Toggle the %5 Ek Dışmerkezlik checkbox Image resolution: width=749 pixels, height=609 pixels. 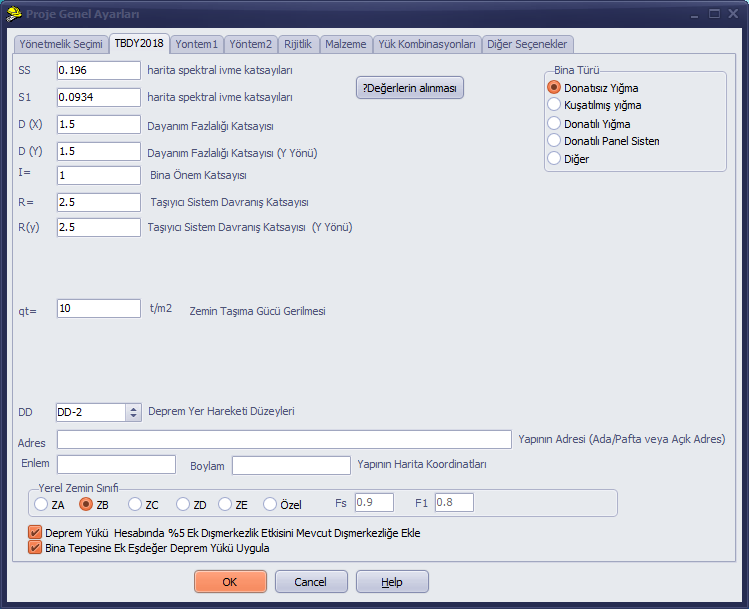35,532
